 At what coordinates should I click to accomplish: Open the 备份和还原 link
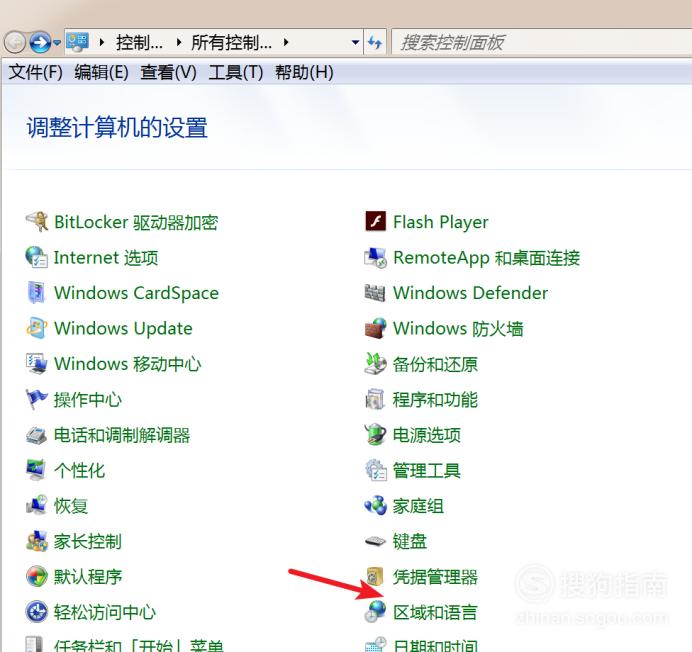click(435, 364)
